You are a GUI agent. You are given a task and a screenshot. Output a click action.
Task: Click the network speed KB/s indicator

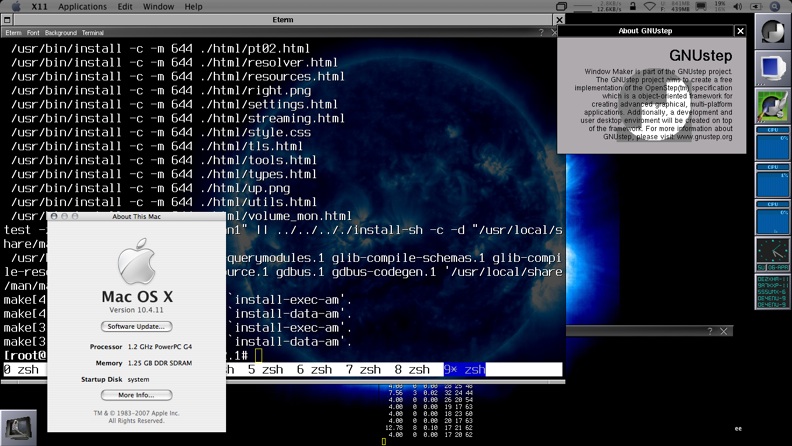click(608, 7)
